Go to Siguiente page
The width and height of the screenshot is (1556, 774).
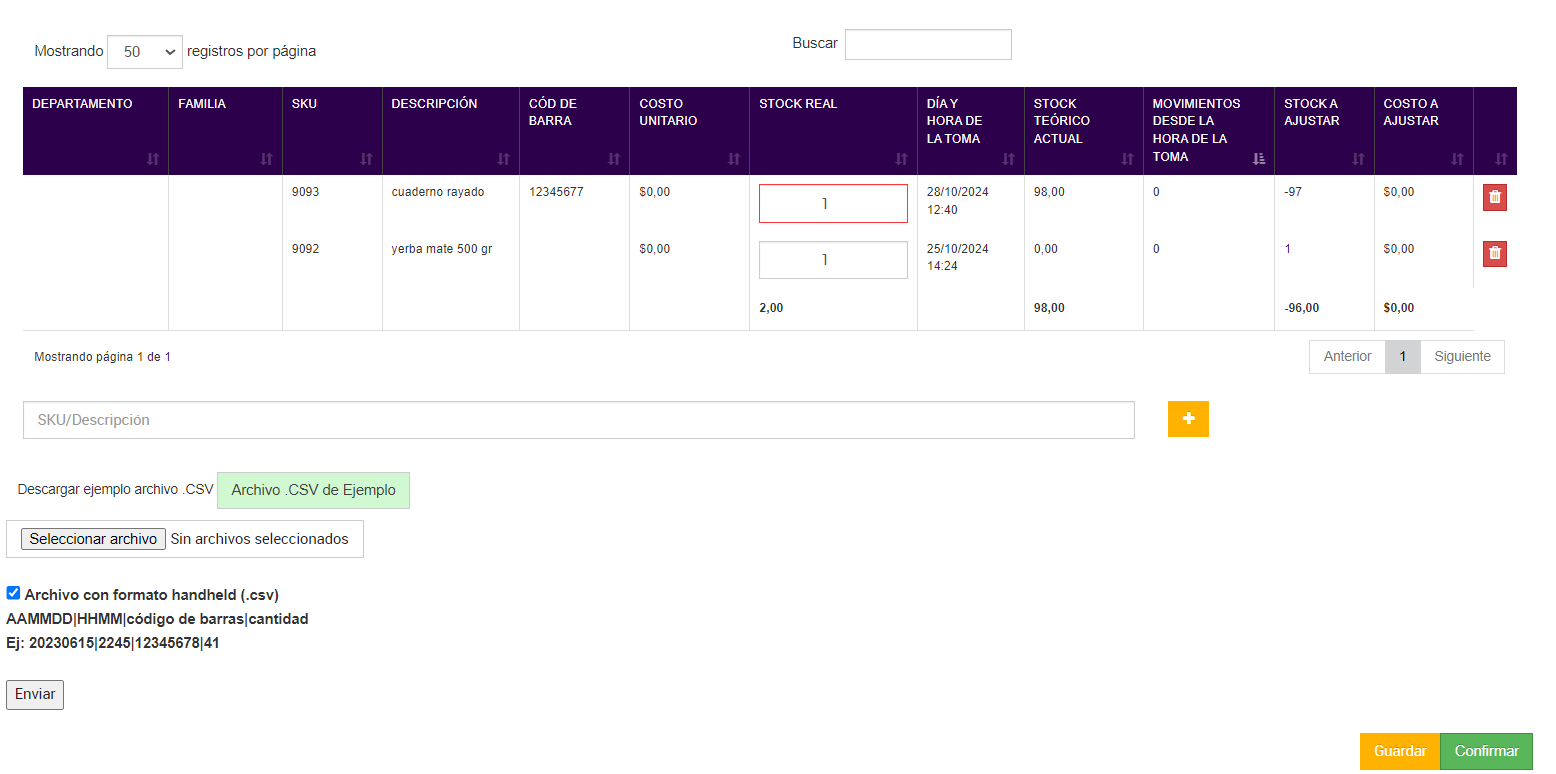(x=1462, y=357)
